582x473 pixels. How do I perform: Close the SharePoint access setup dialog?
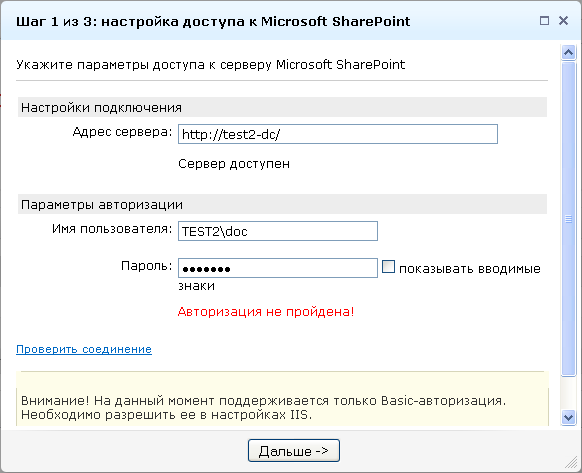pos(563,20)
